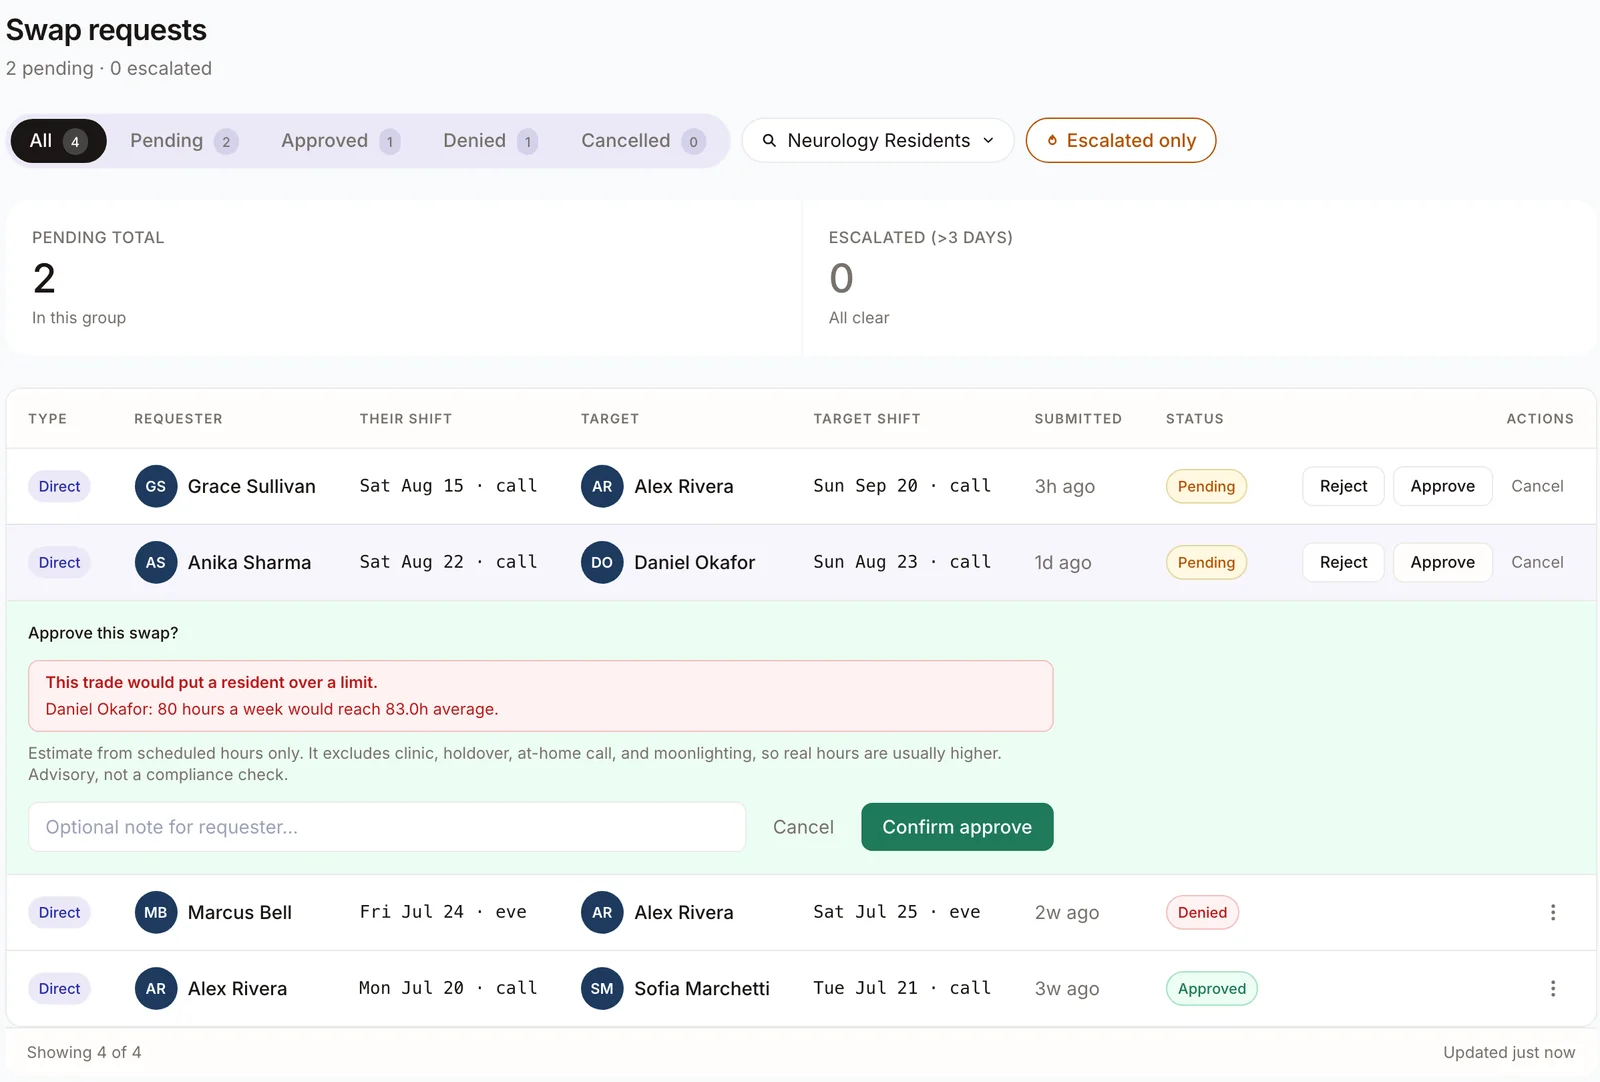Click the Submitted column header
1600x1082 pixels.
[x=1078, y=419]
